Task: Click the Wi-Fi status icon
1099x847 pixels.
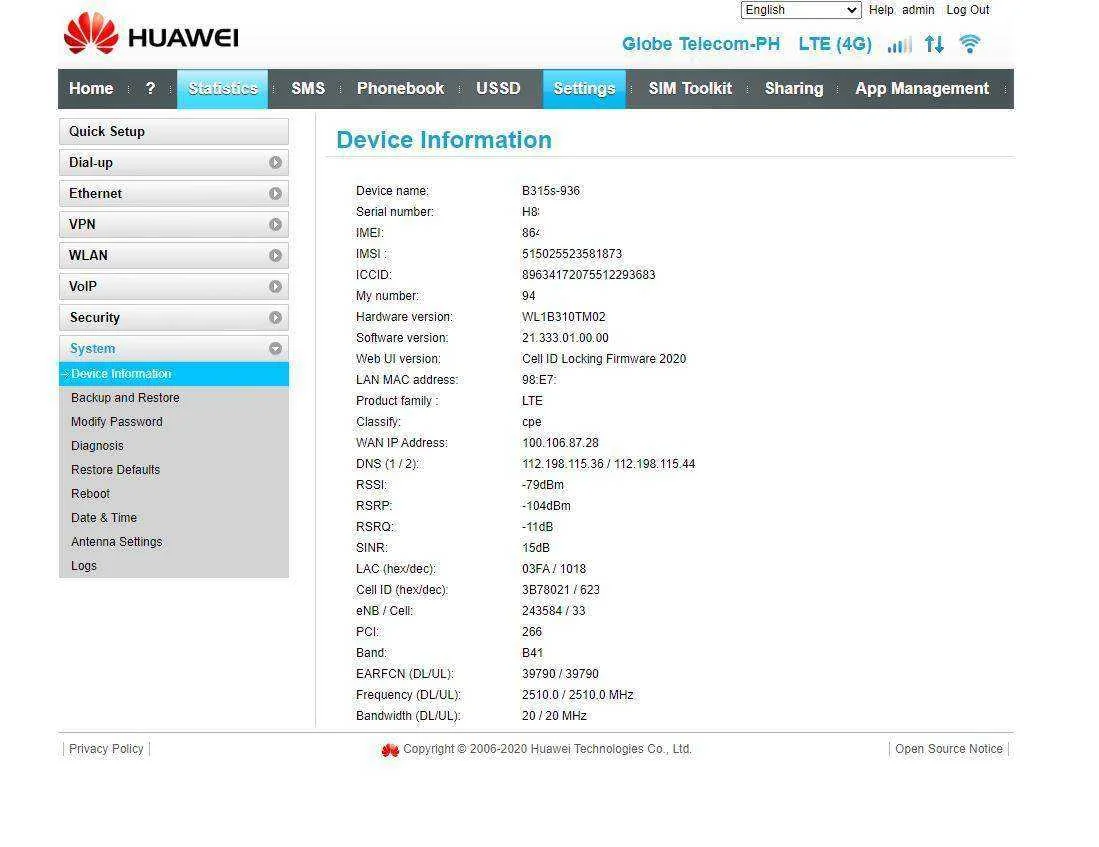Action: [970, 44]
